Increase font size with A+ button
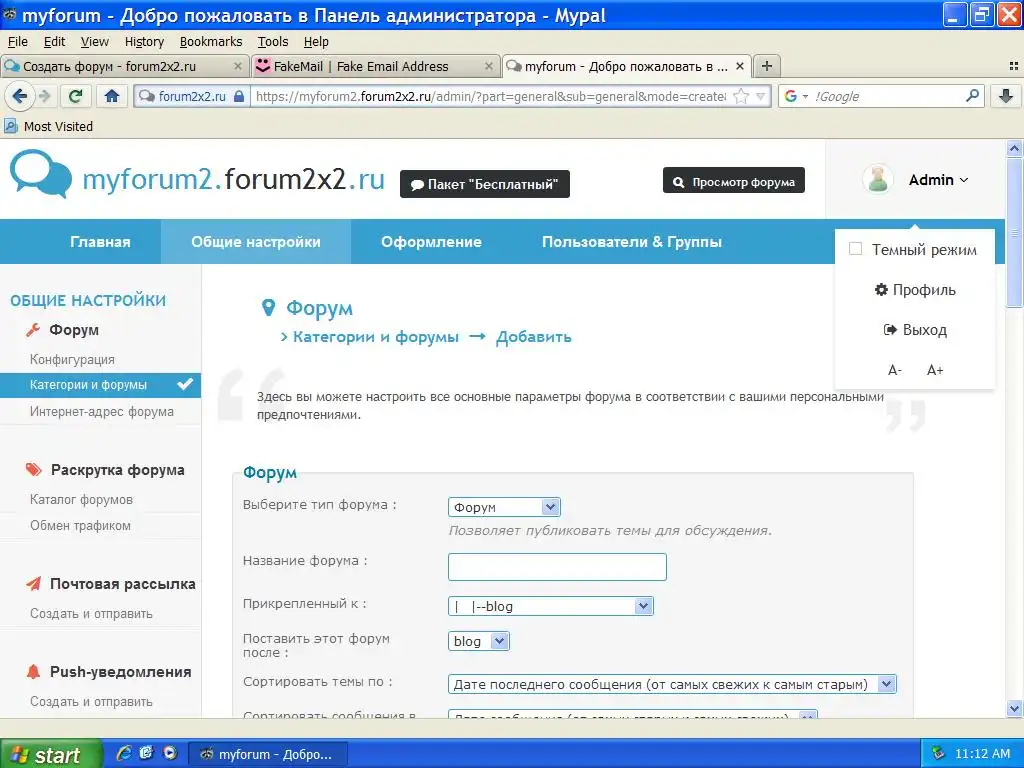 click(x=935, y=370)
